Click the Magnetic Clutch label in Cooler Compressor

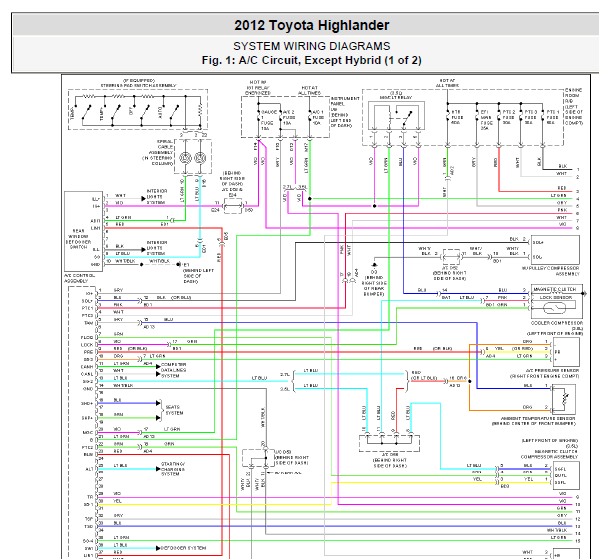pos(554,289)
